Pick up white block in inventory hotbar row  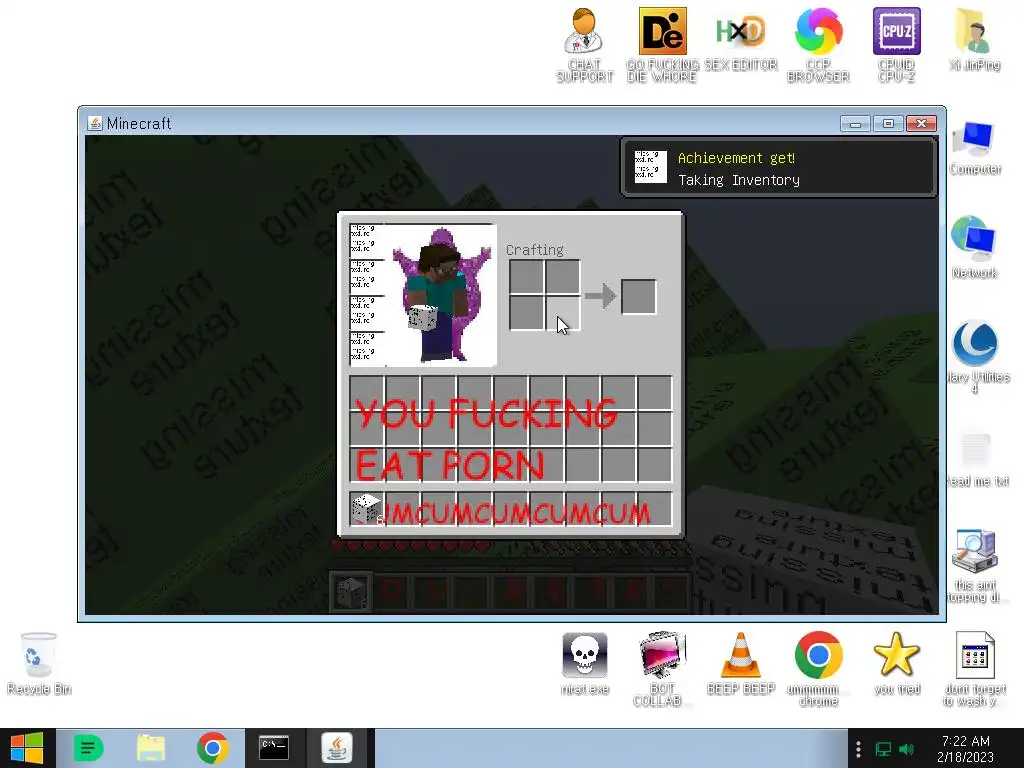point(366,509)
